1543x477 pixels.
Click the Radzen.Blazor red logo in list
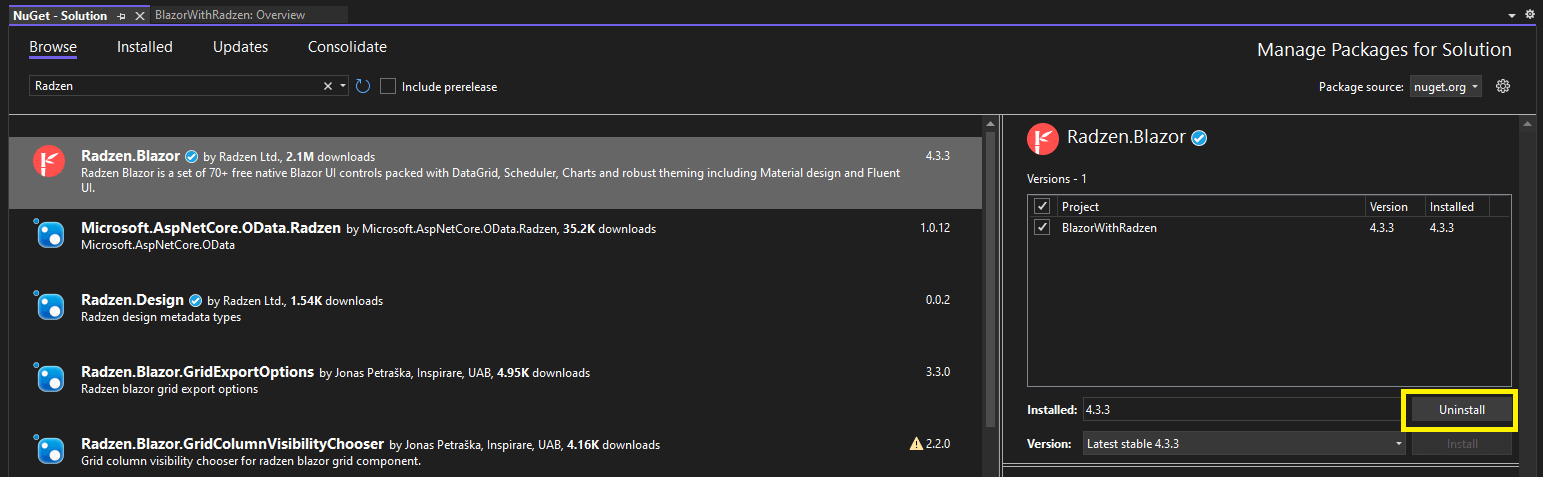point(48,161)
